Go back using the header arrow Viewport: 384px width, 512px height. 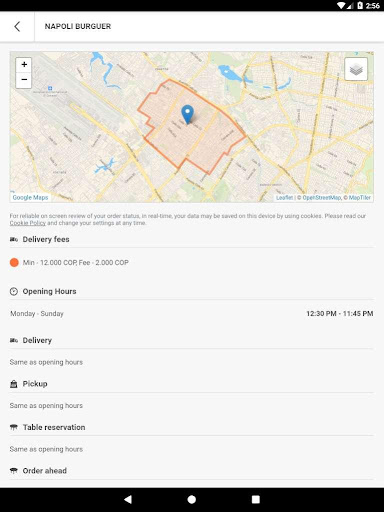(x=17, y=26)
